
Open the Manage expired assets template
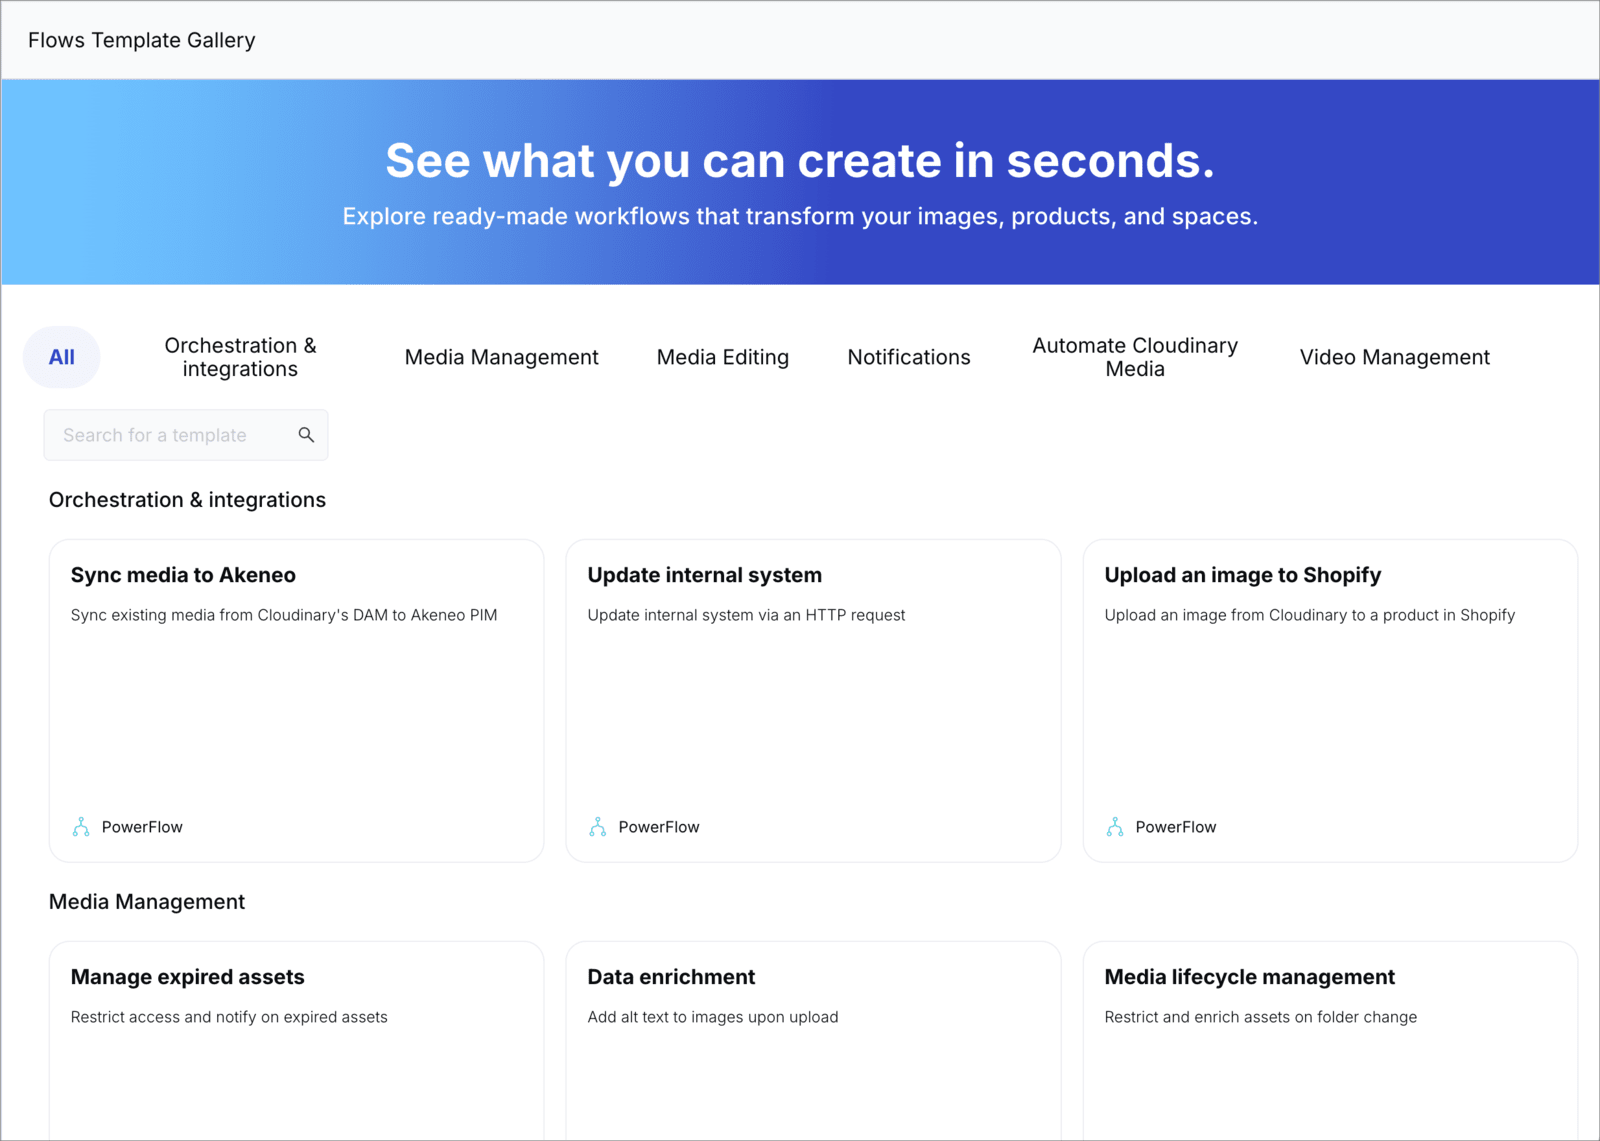pyautogui.click(x=296, y=1040)
